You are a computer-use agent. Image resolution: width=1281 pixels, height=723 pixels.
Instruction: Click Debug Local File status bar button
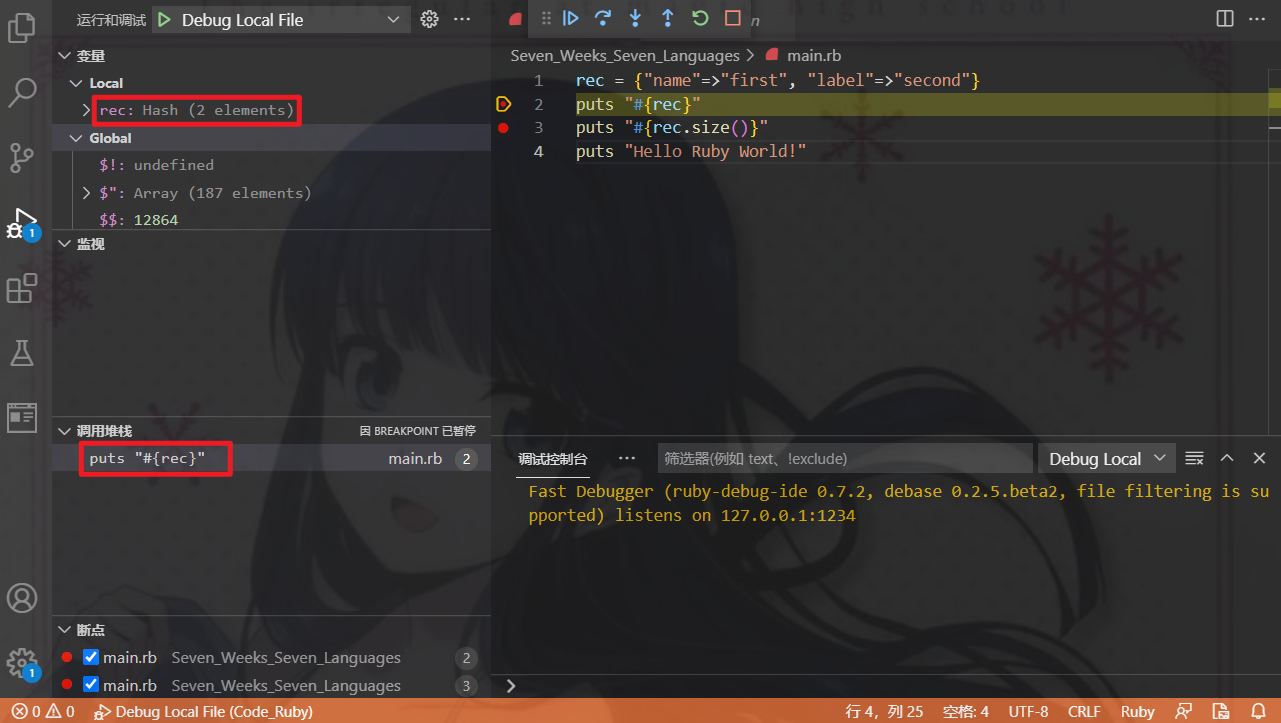[x=203, y=711]
